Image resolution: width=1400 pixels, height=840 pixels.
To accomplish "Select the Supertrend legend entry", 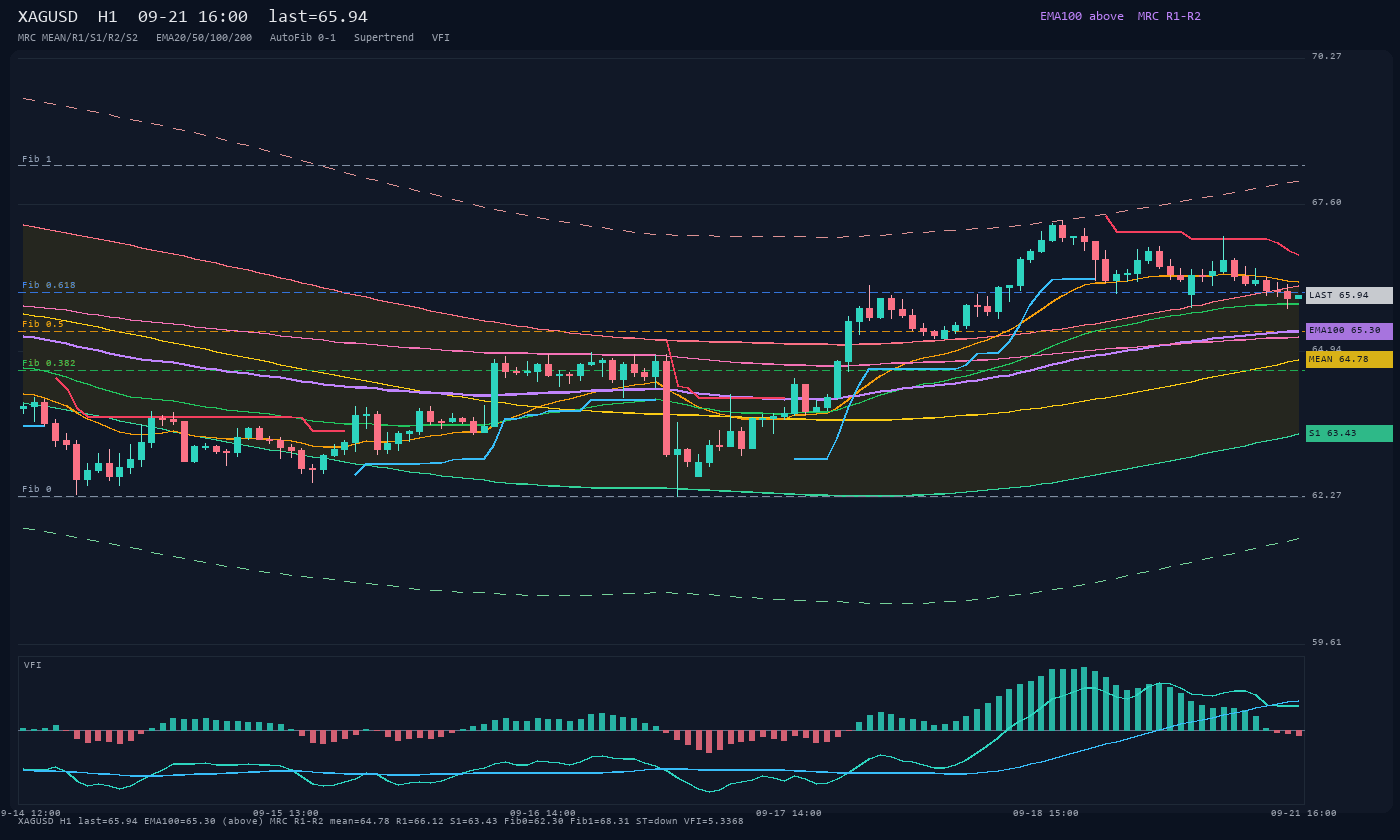I will point(384,38).
